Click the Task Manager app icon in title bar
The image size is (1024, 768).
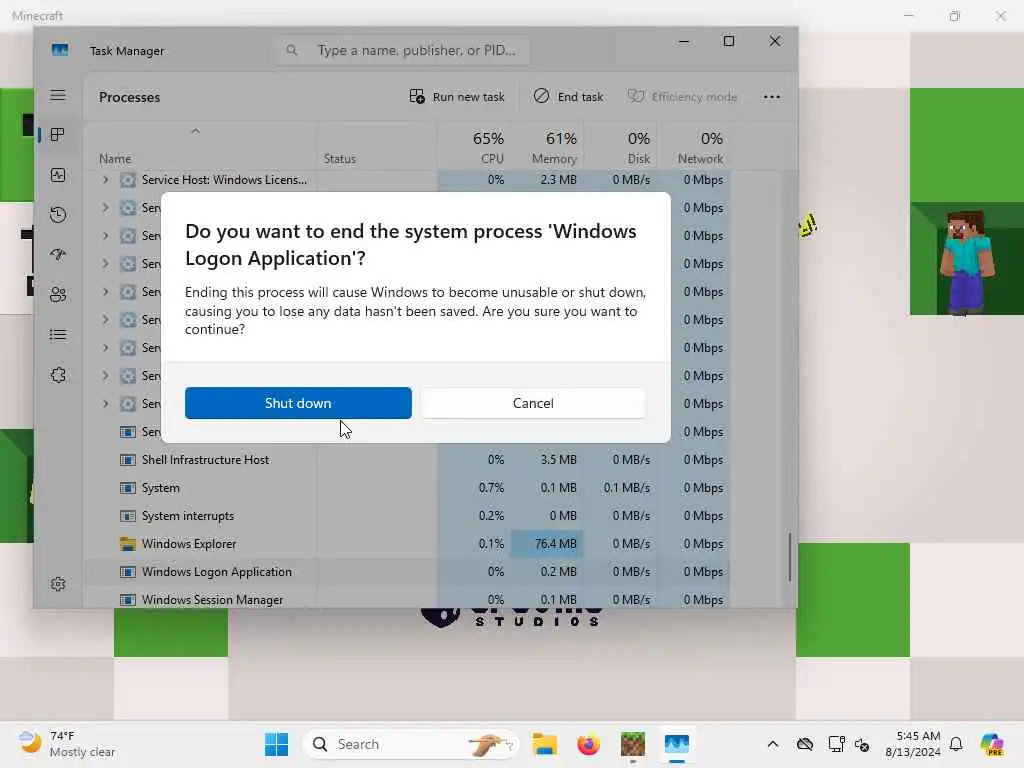click(x=60, y=50)
